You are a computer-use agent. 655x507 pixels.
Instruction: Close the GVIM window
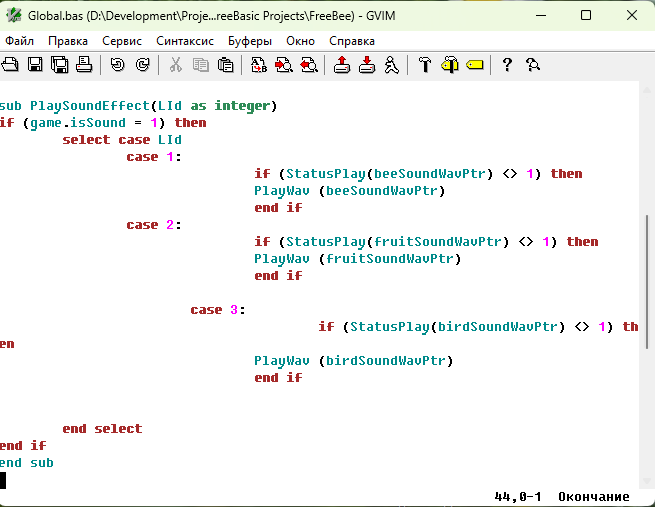632,15
